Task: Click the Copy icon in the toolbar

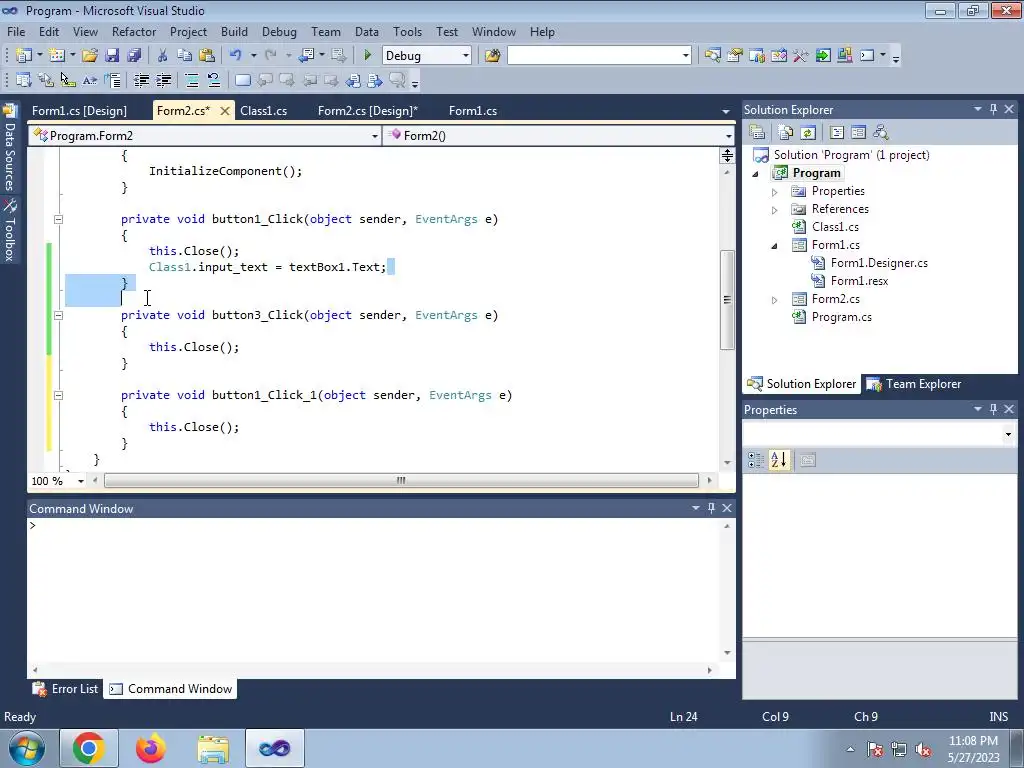Action: [185, 56]
